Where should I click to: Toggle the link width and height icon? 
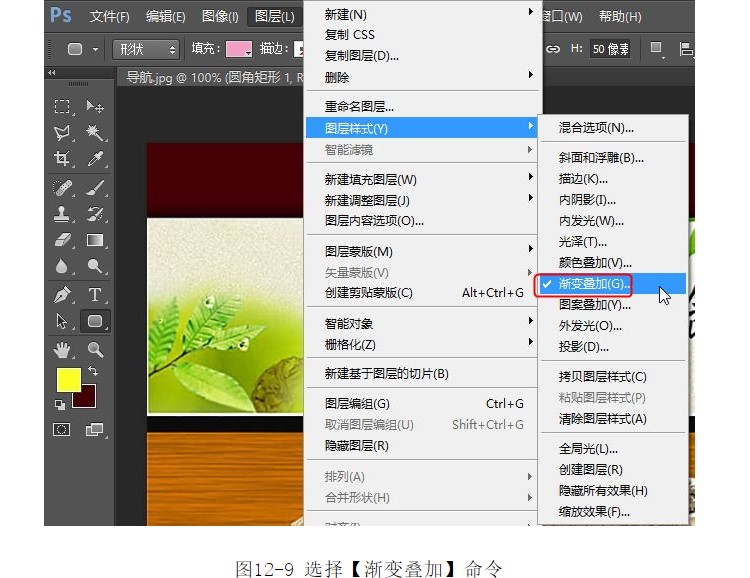(x=553, y=48)
